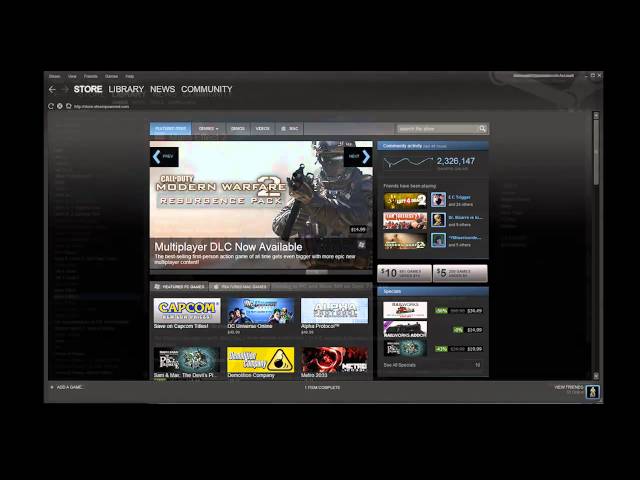Open the Demolition Company thumbnail
The width and height of the screenshot is (640, 480).
click(260, 360)
